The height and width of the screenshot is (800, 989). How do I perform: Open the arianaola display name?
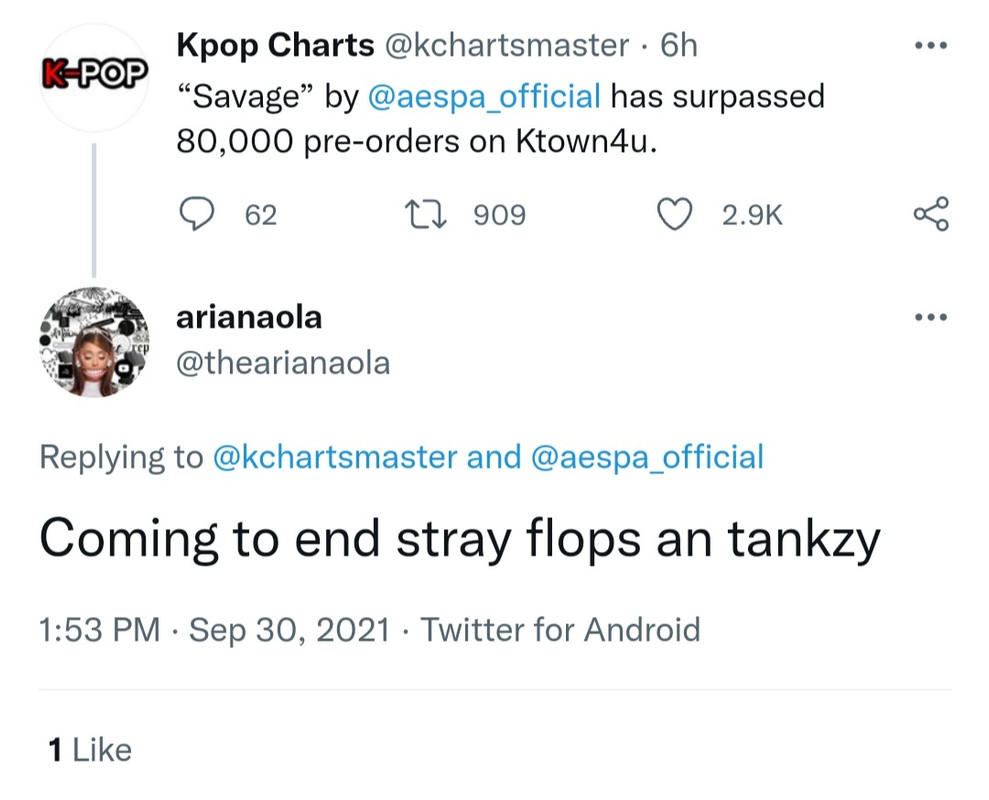[x=249, y=317]
